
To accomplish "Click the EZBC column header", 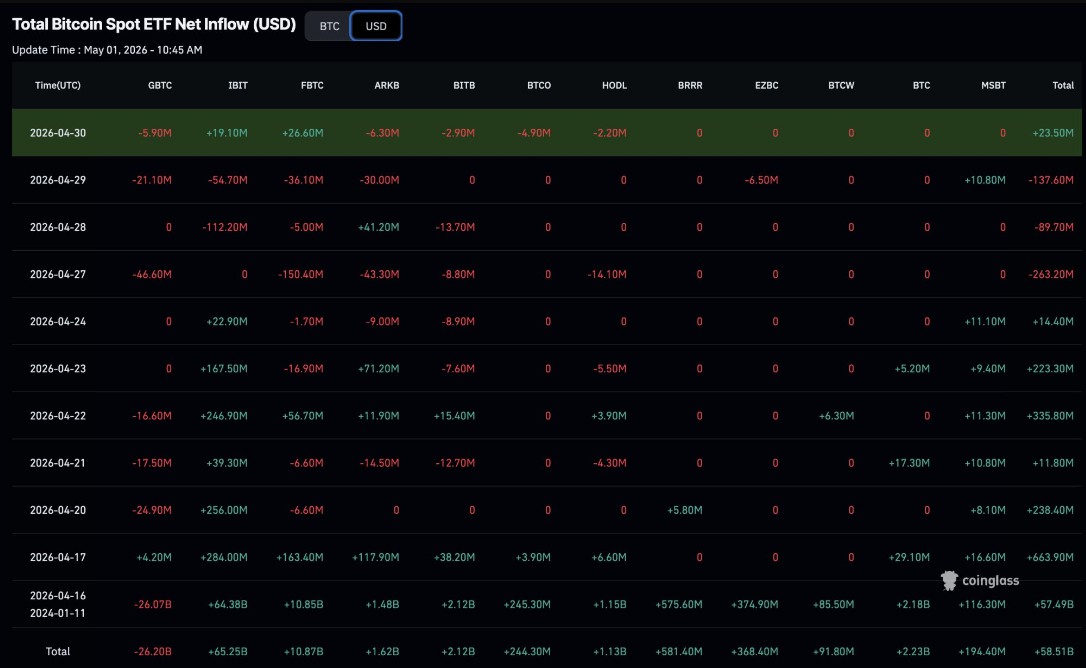I will 767,85.
